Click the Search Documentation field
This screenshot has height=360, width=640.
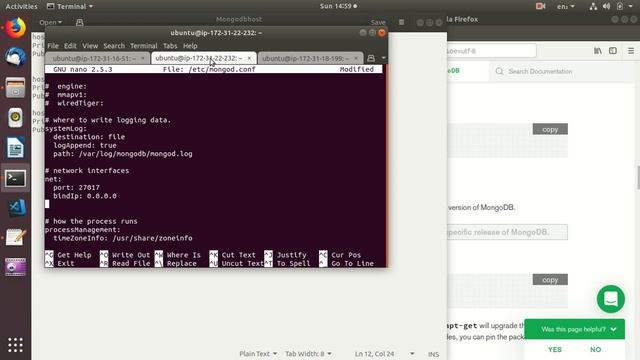click(x=540, y=71)
